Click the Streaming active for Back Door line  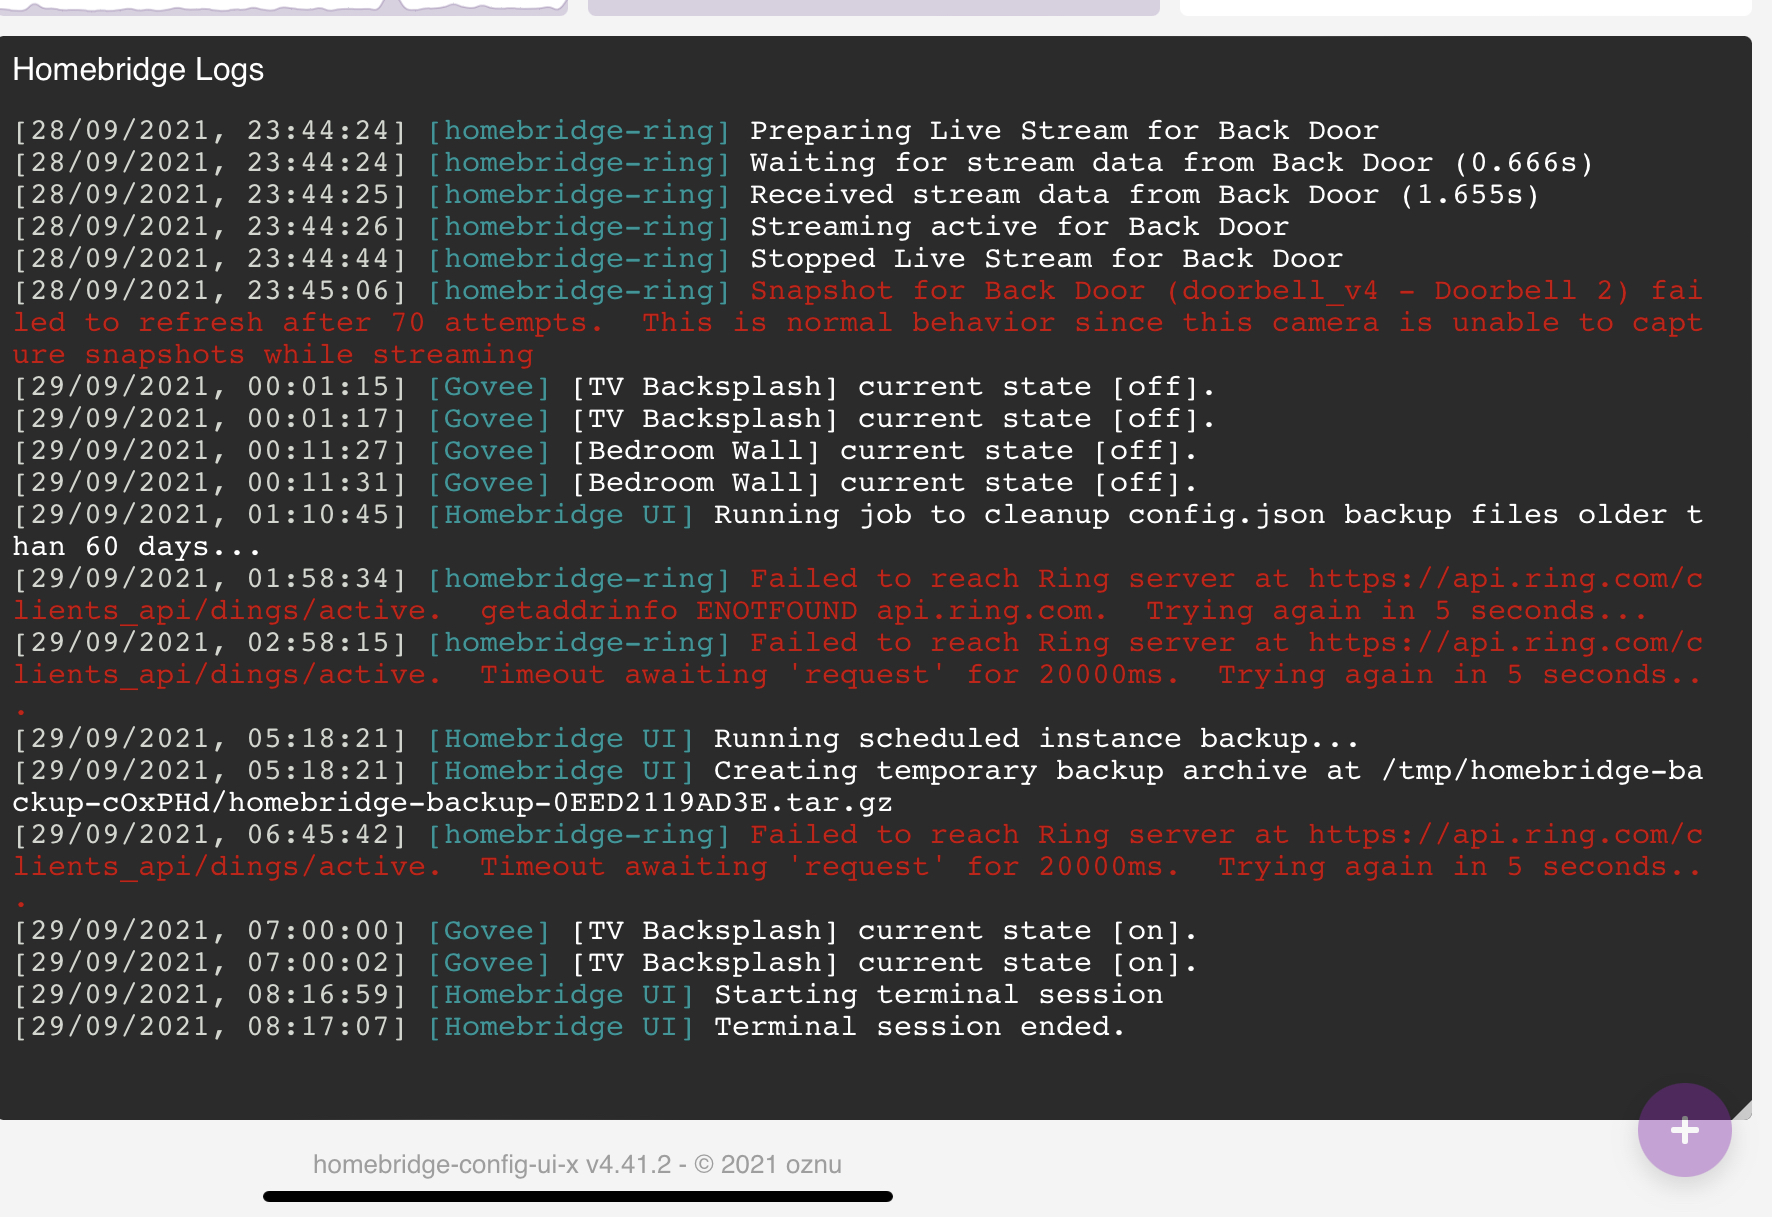(1018, 226)
